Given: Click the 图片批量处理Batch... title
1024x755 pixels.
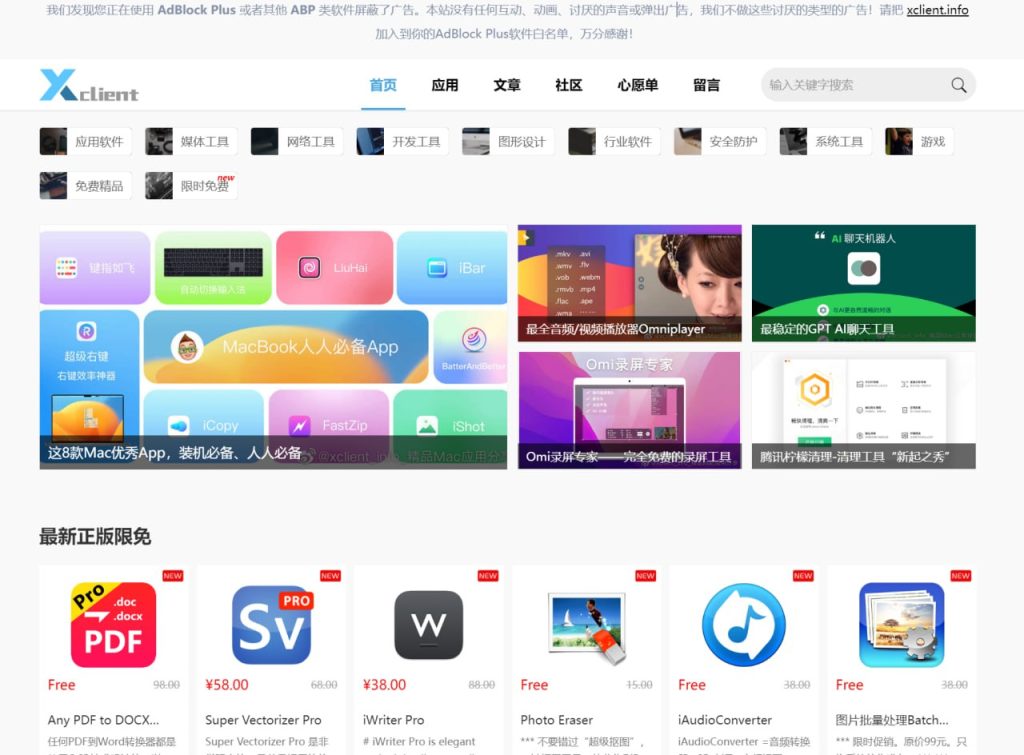Looking at the screenshot, I should click(x=892, y=720).
